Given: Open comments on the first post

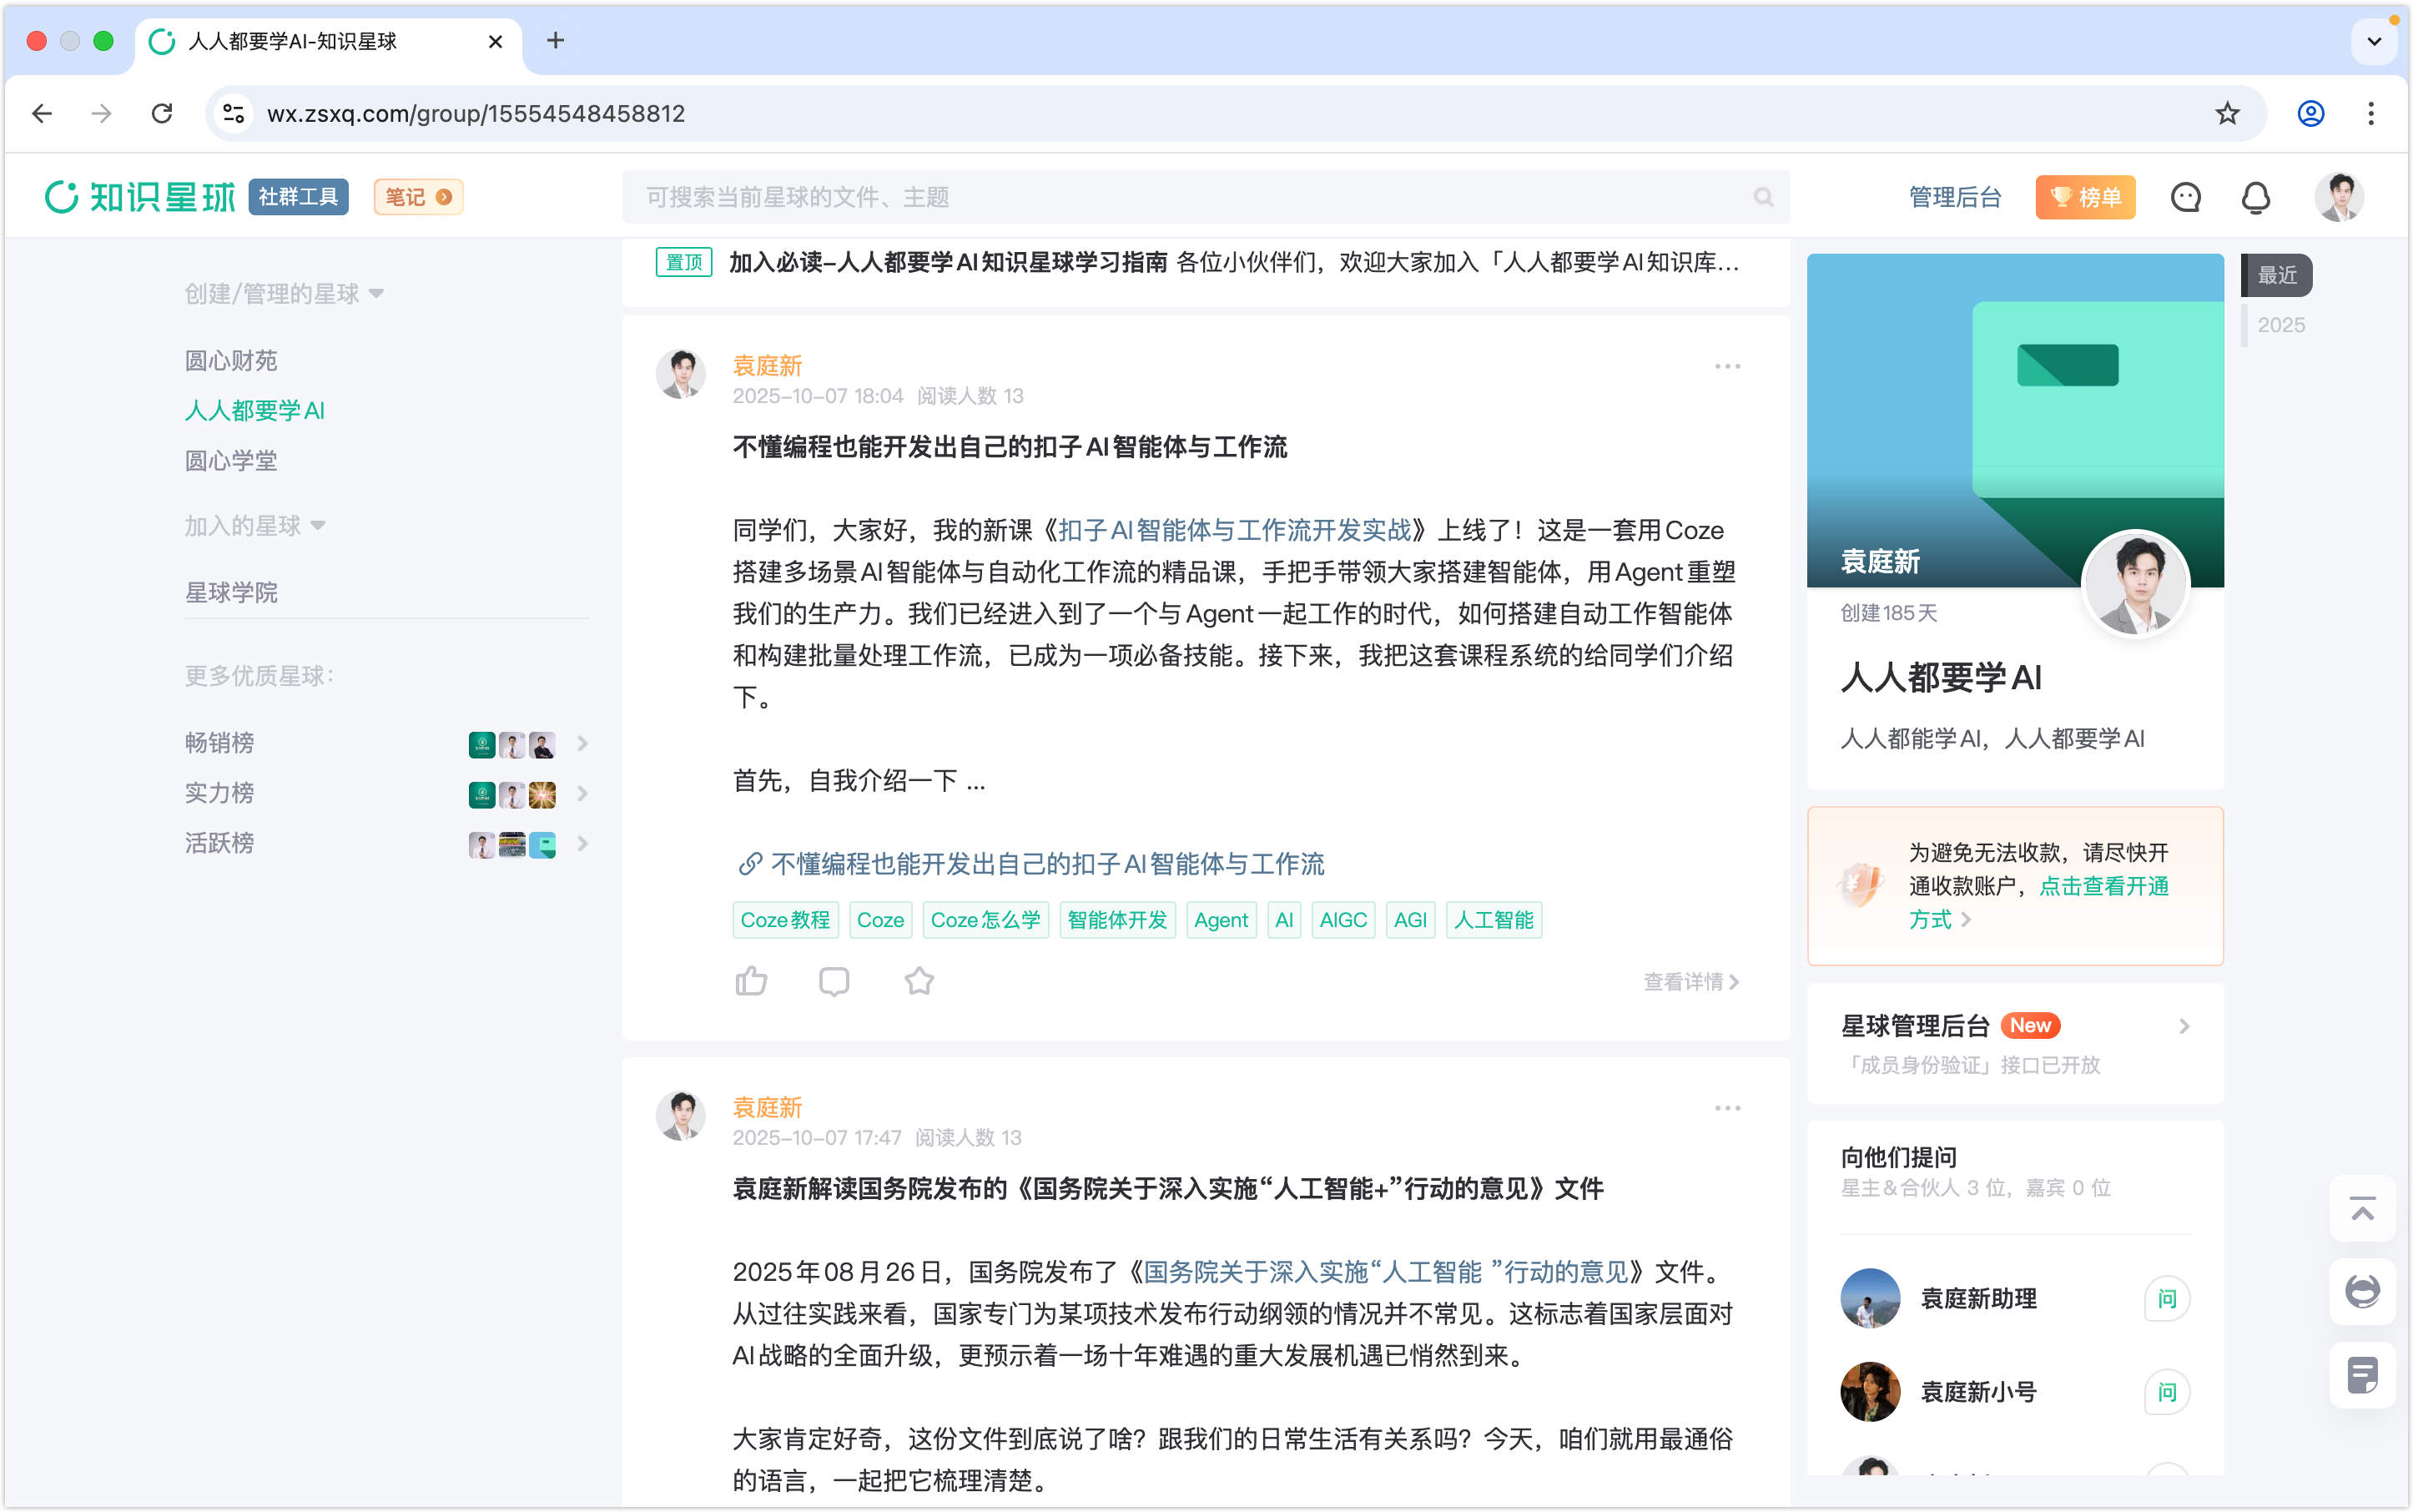Looking at the screenshot, I should pos(834,981).
